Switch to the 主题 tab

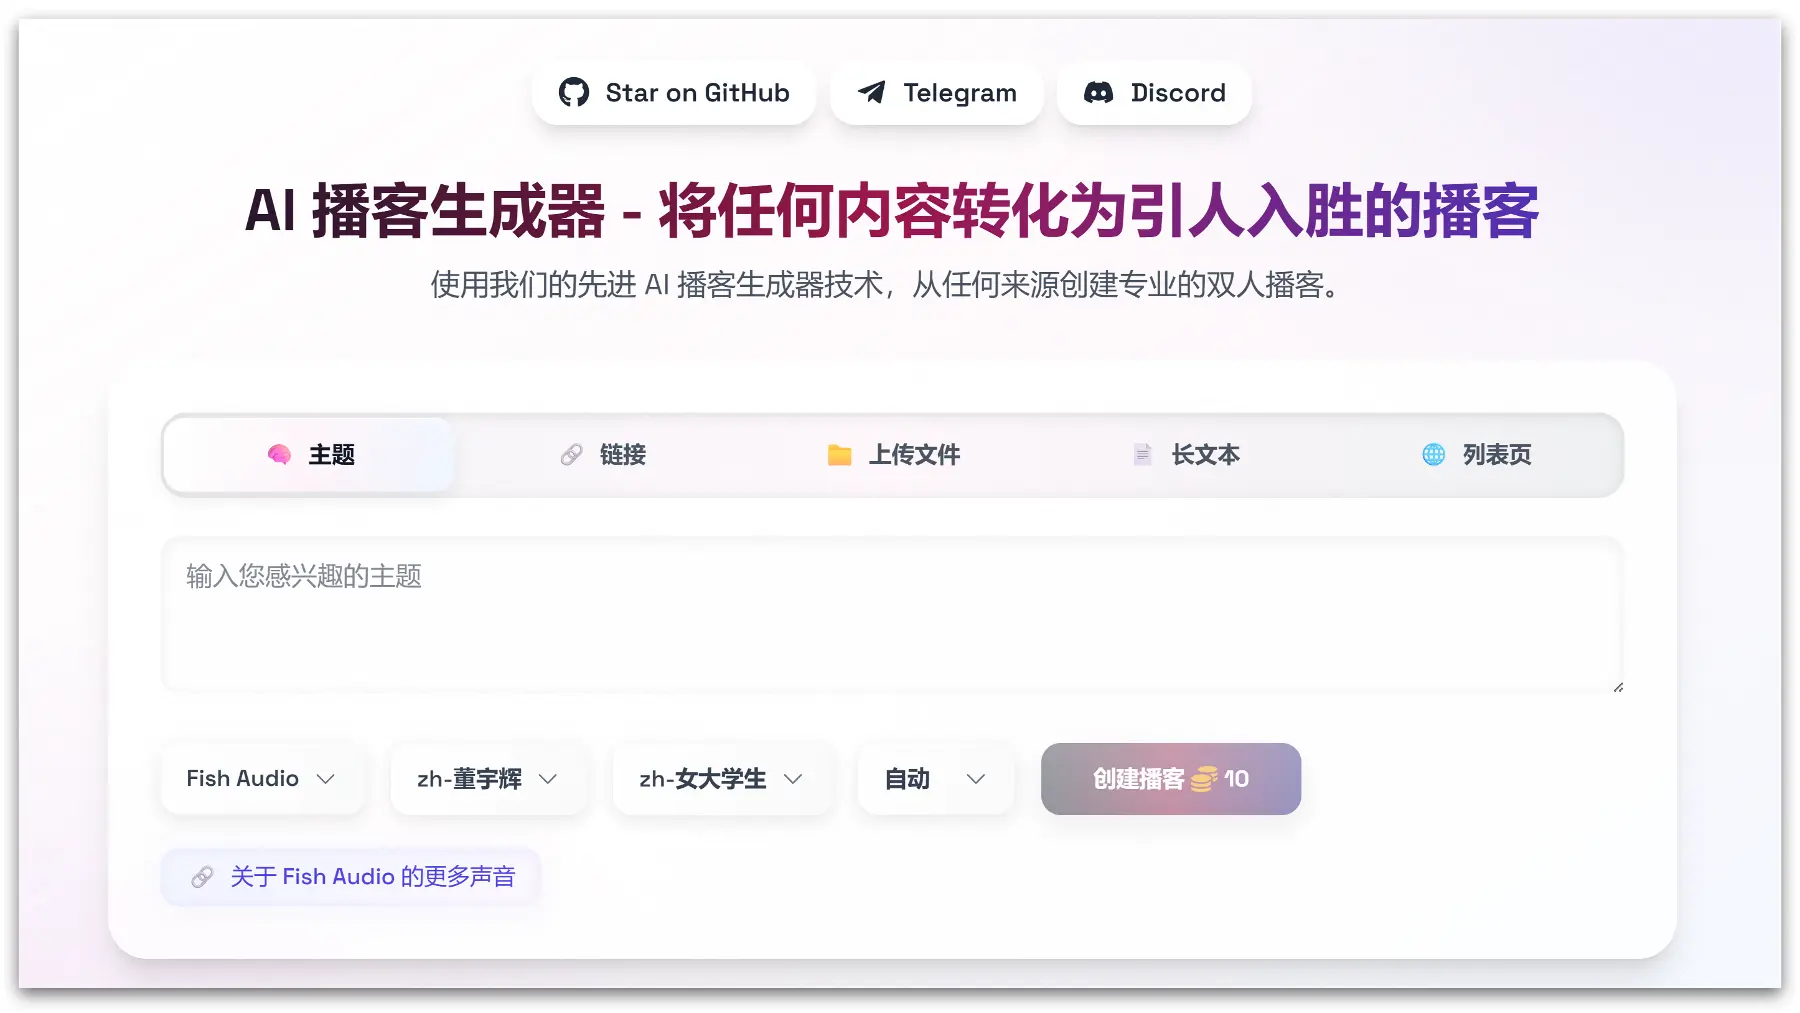click(310, 455)
